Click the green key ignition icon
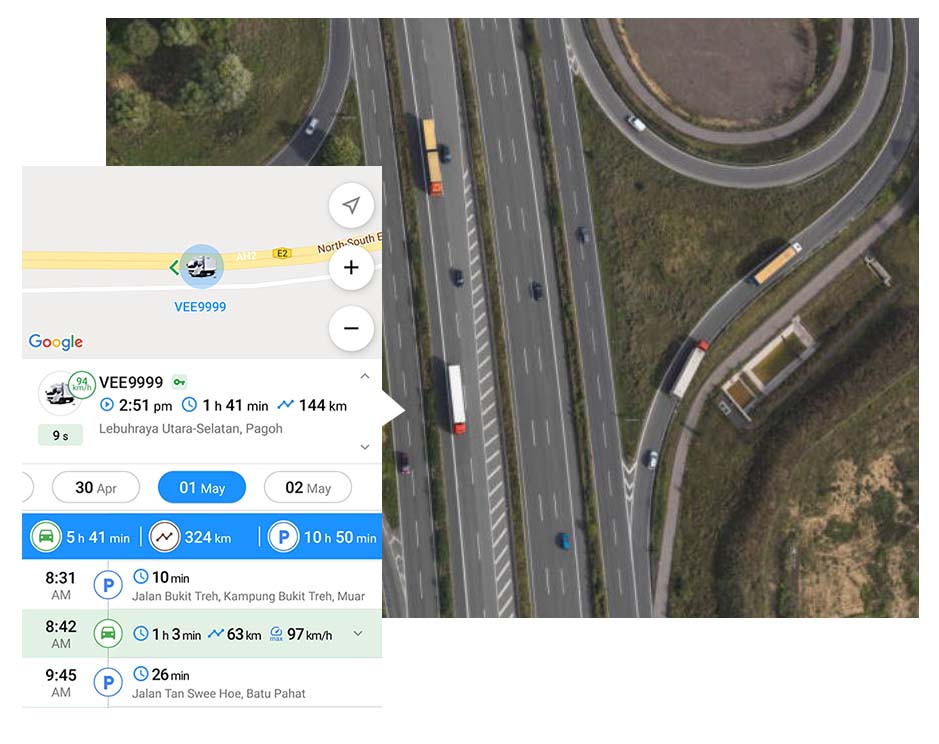Viewport: 939px width, 744px height. (179, 382)
